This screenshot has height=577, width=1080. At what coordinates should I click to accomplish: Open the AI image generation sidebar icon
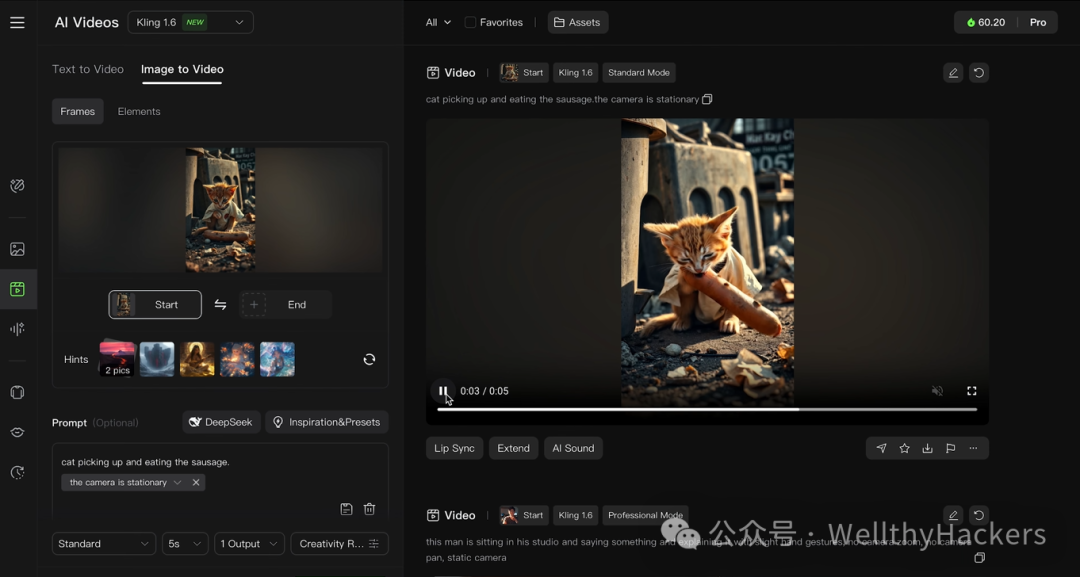click(17, 249)
